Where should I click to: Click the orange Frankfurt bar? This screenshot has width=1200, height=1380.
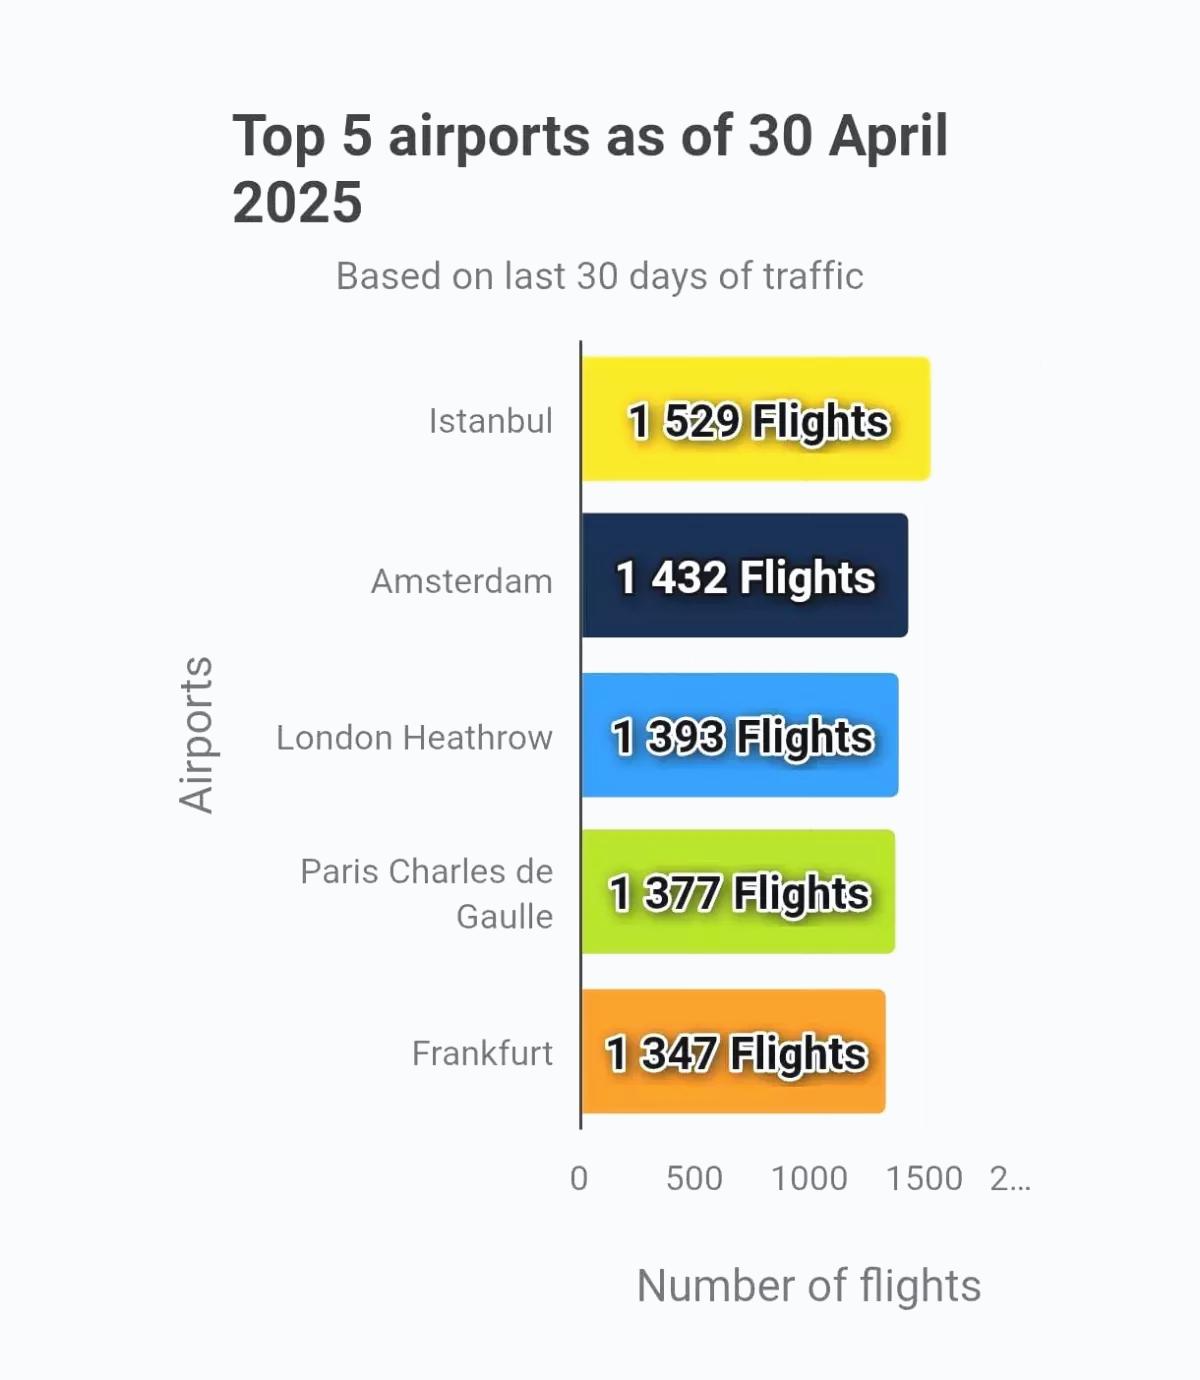(733, 1051)
